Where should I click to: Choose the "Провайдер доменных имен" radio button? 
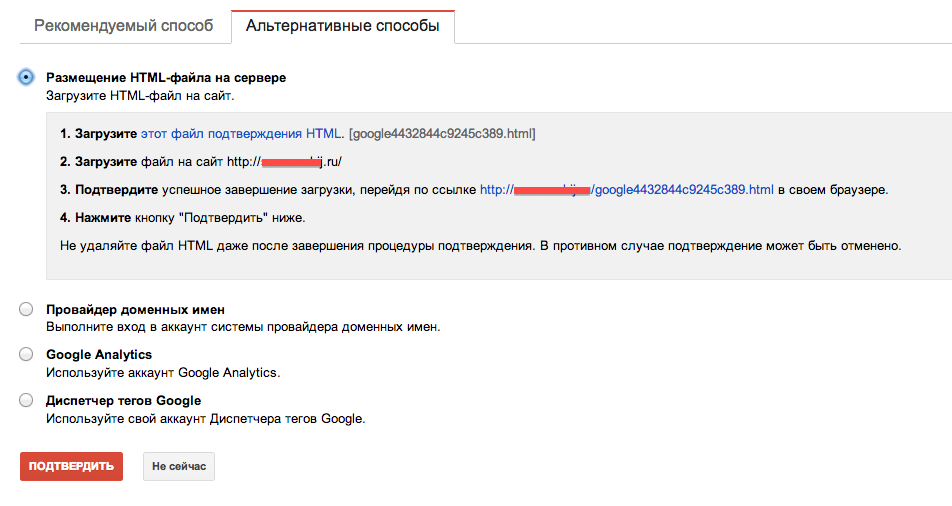pos(26,310)
